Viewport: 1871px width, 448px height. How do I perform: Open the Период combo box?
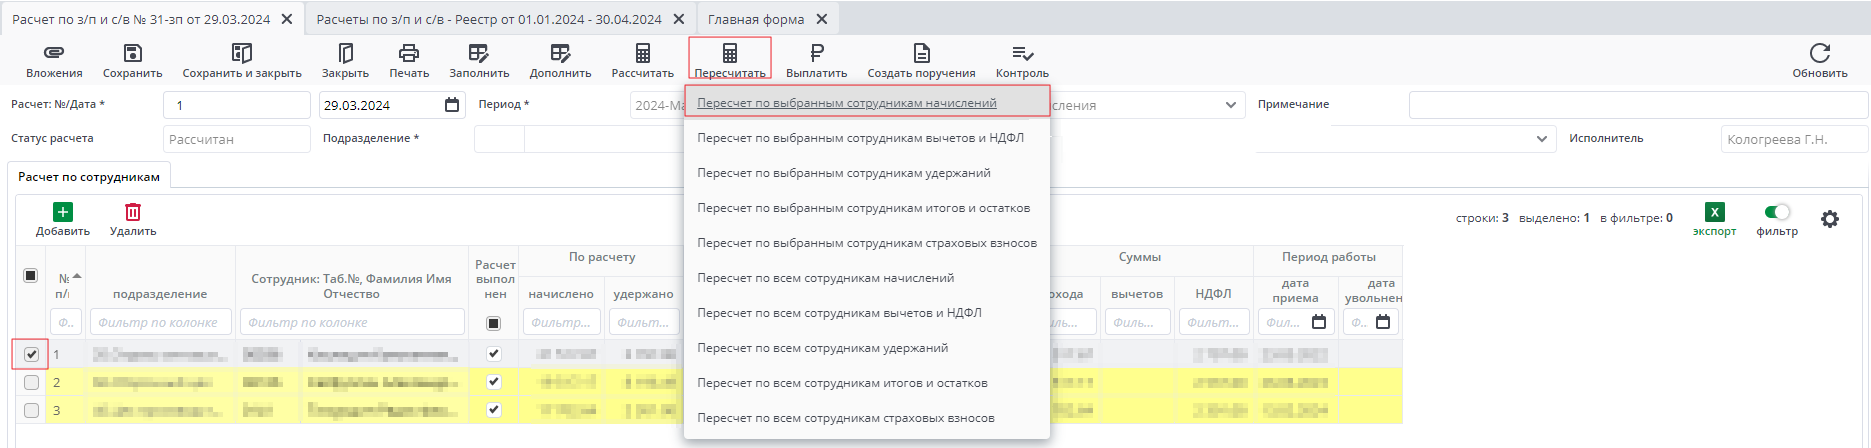tap(657, 105)
